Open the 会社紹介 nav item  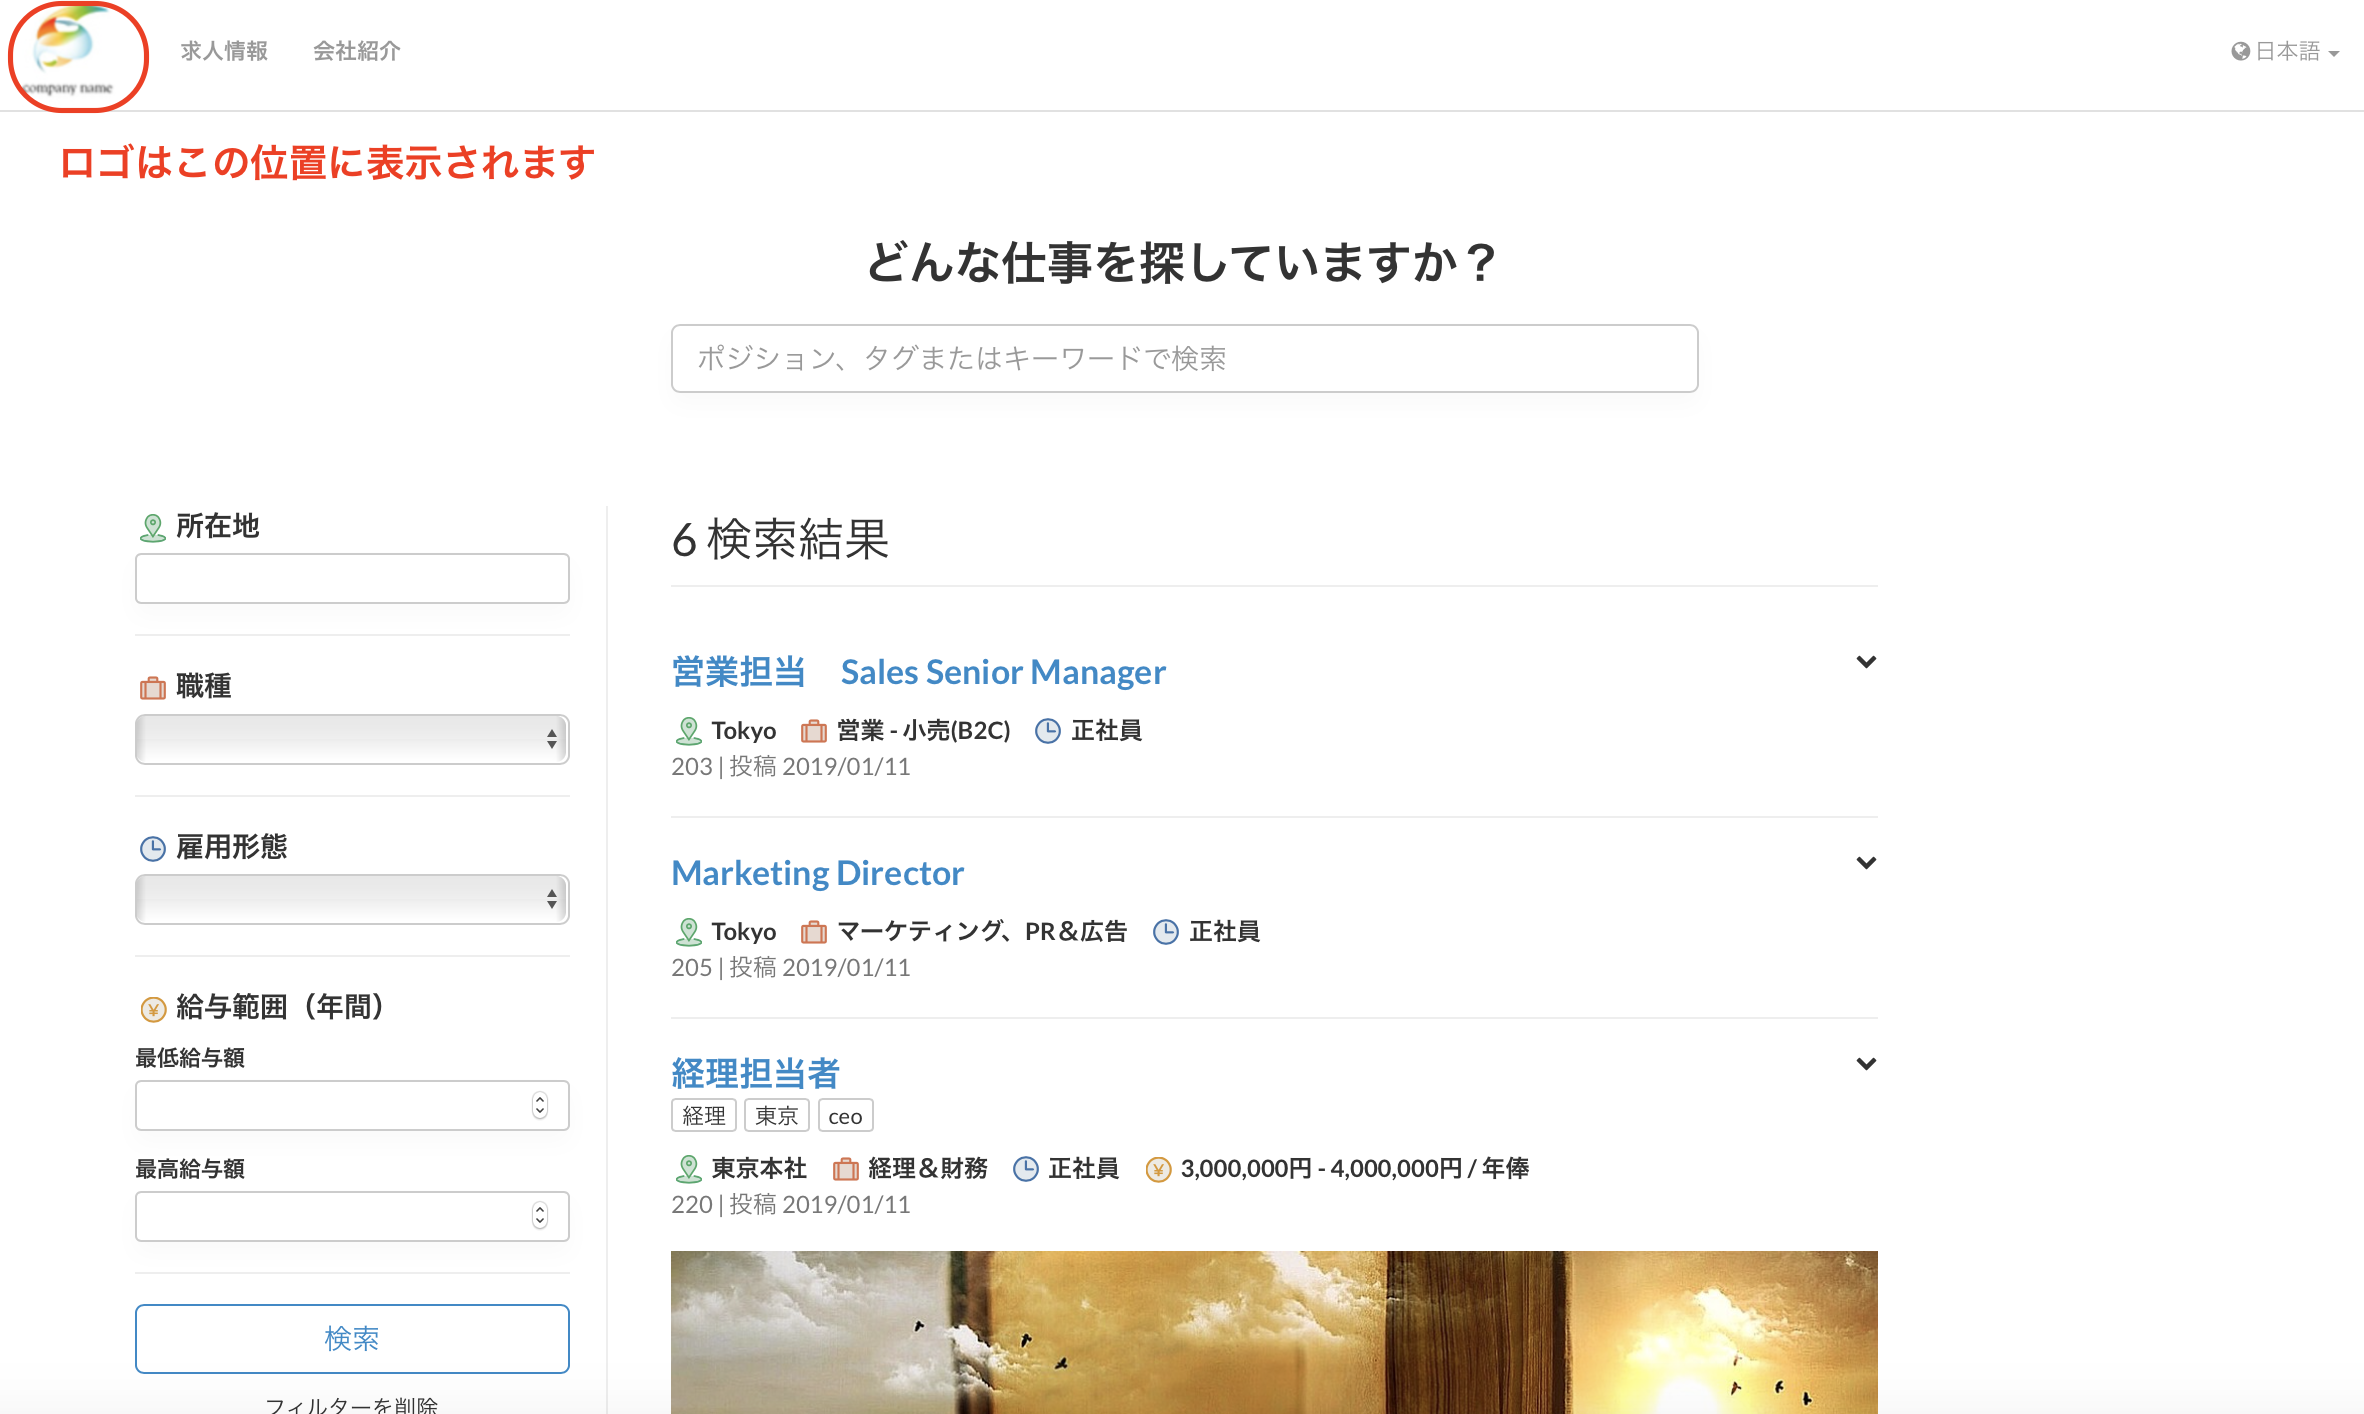[356, 51]
